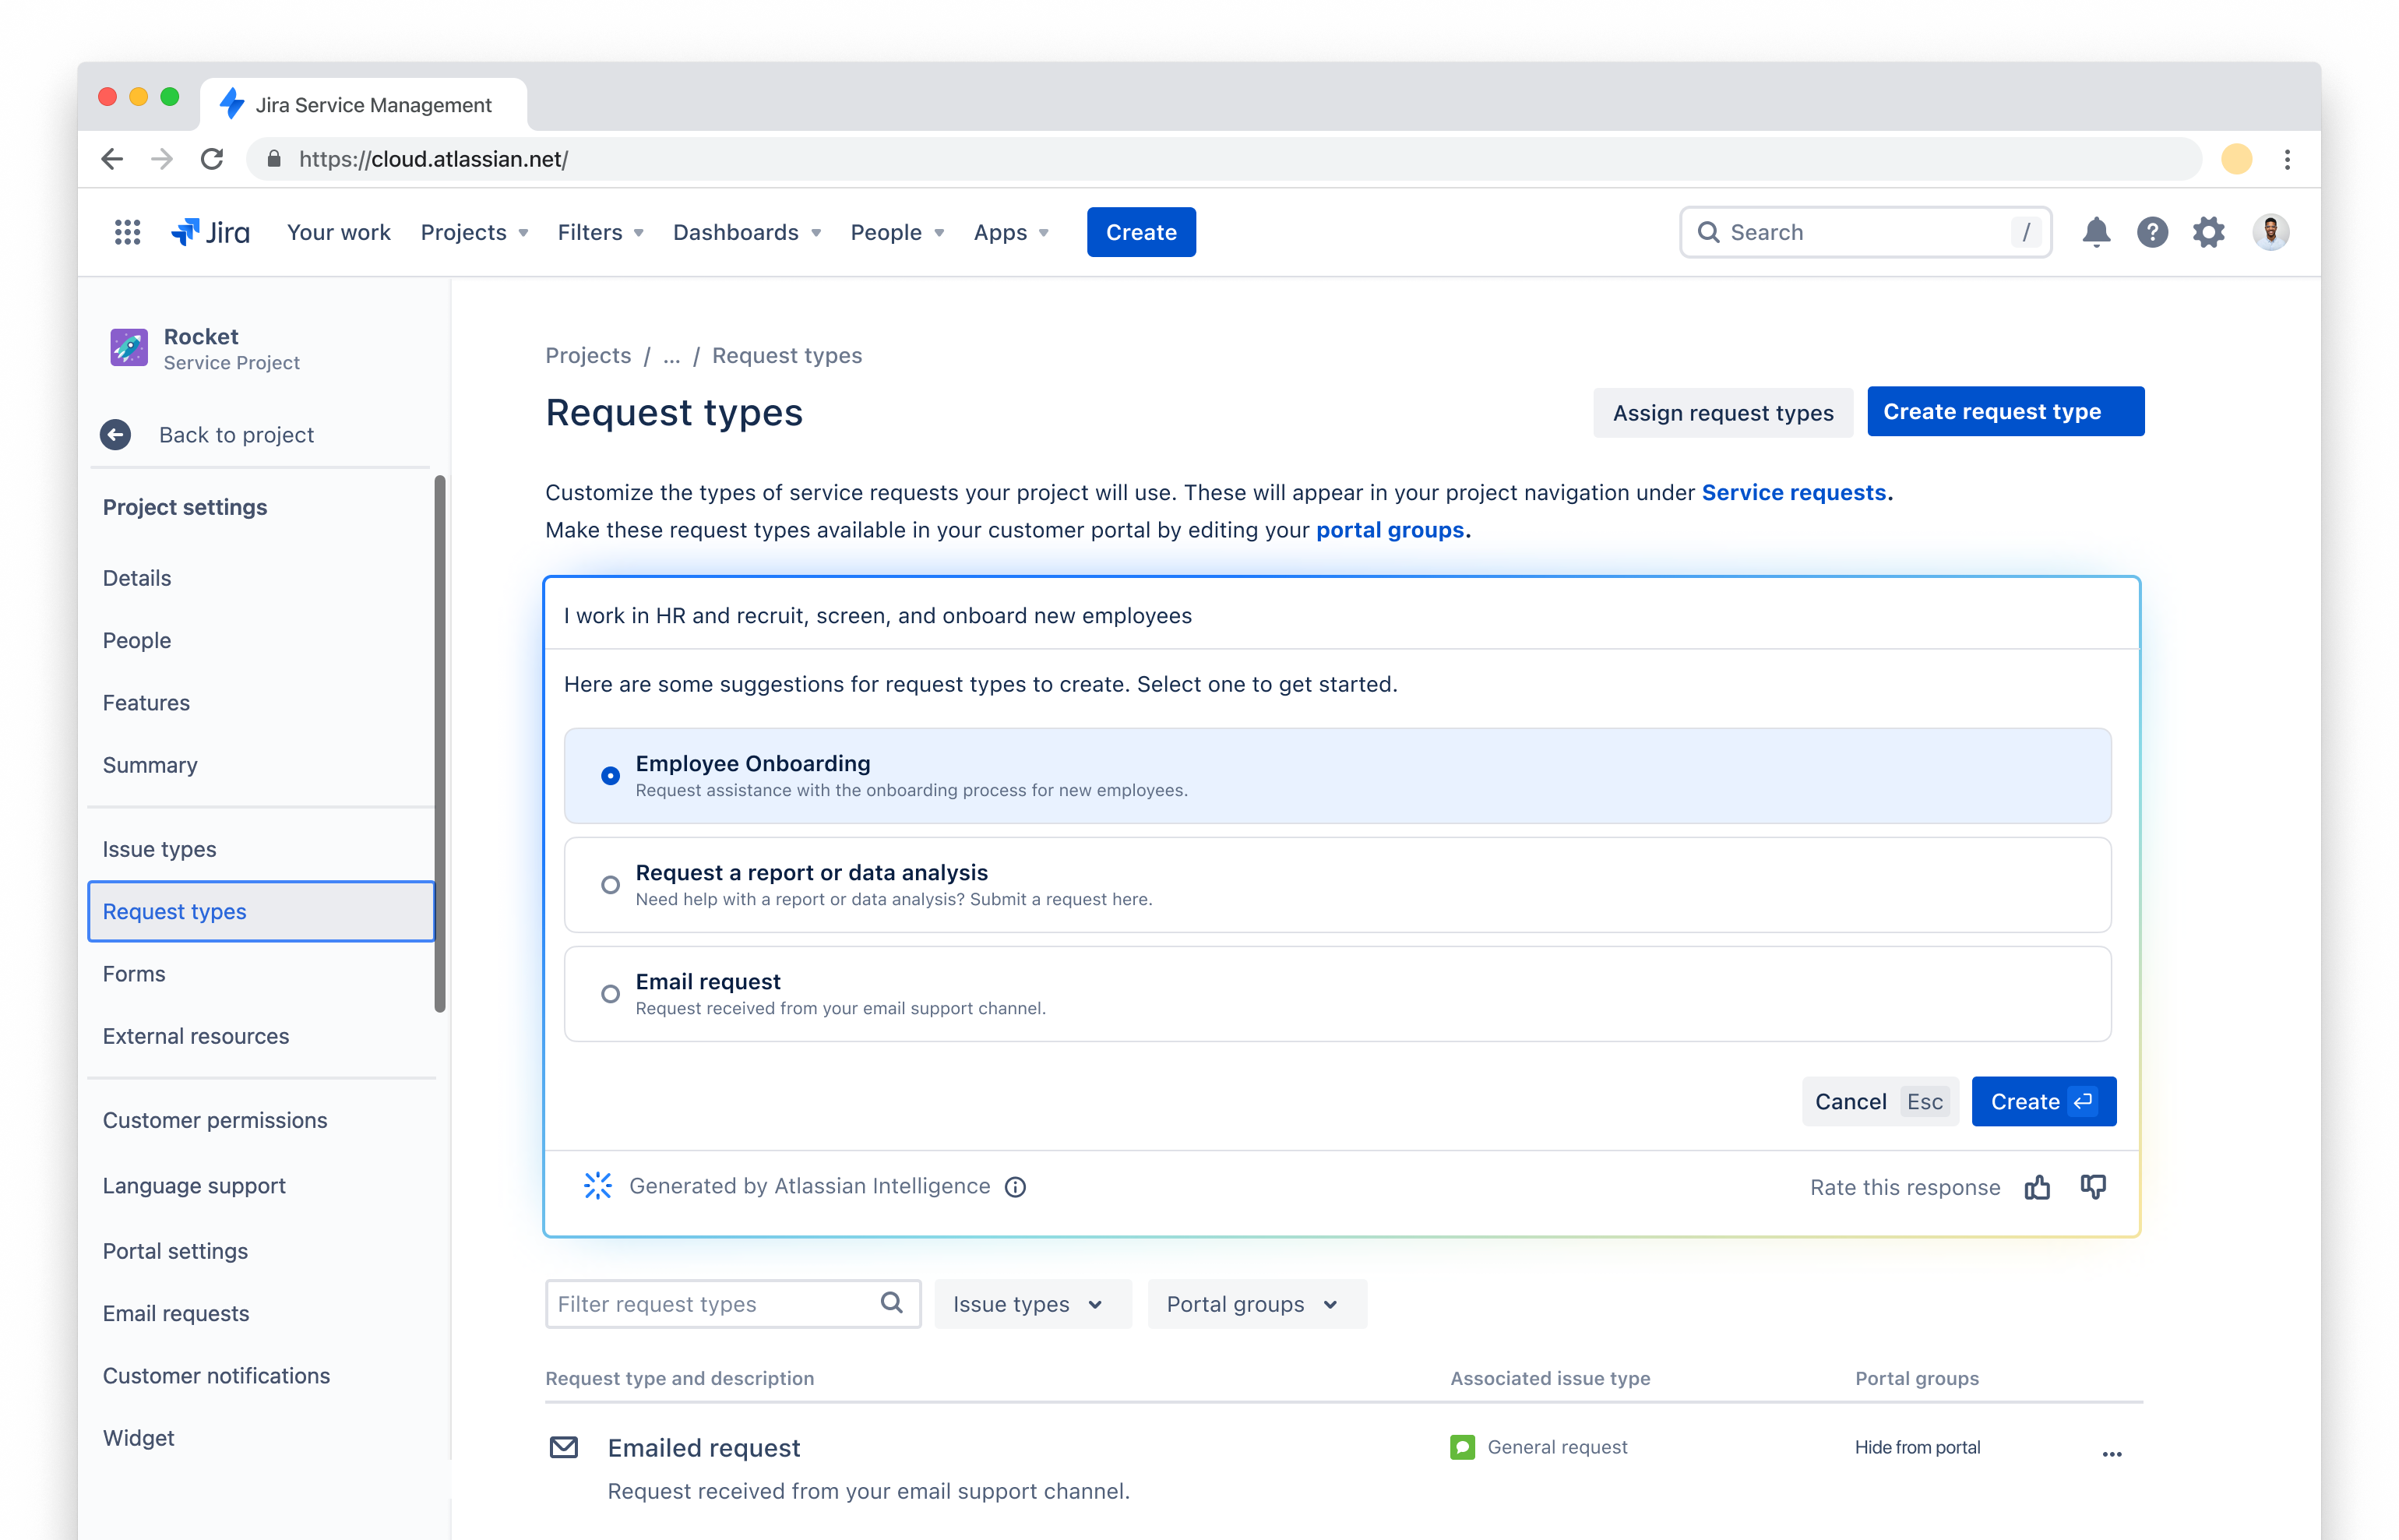The image size is (2399, 1540).
Task: Expand the Portal groups filter dropdown
Action: 1256,1304
